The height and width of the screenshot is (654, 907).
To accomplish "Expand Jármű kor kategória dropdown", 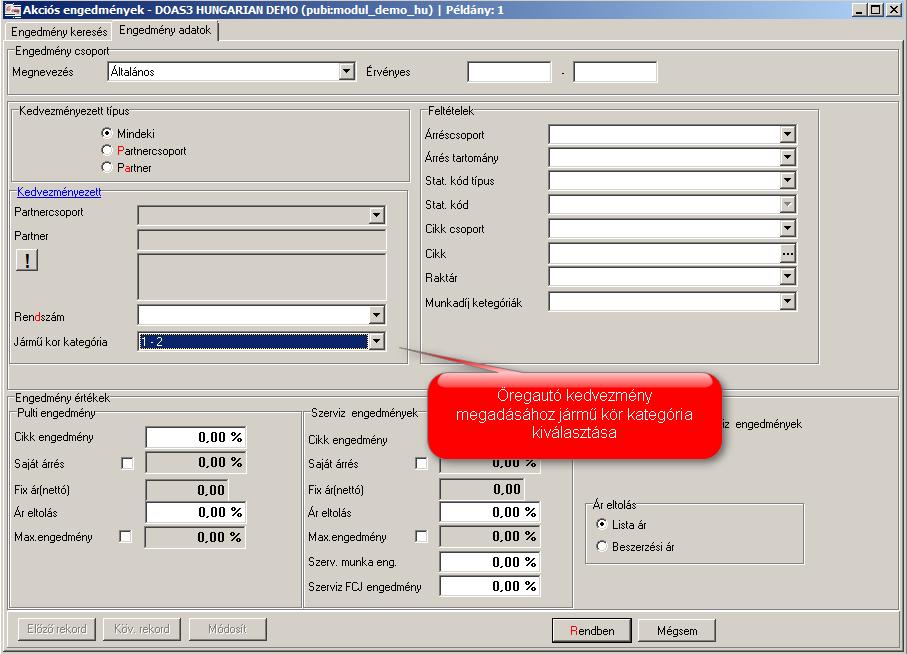I will point(377,341).
